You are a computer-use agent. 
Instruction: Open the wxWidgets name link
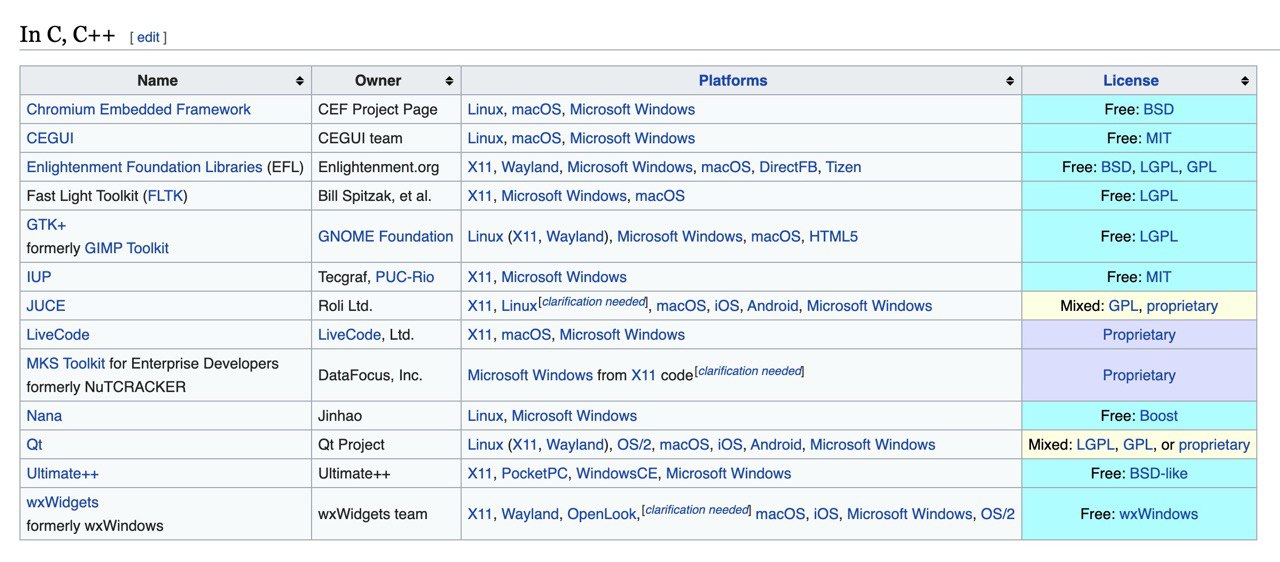coord(62,502)
